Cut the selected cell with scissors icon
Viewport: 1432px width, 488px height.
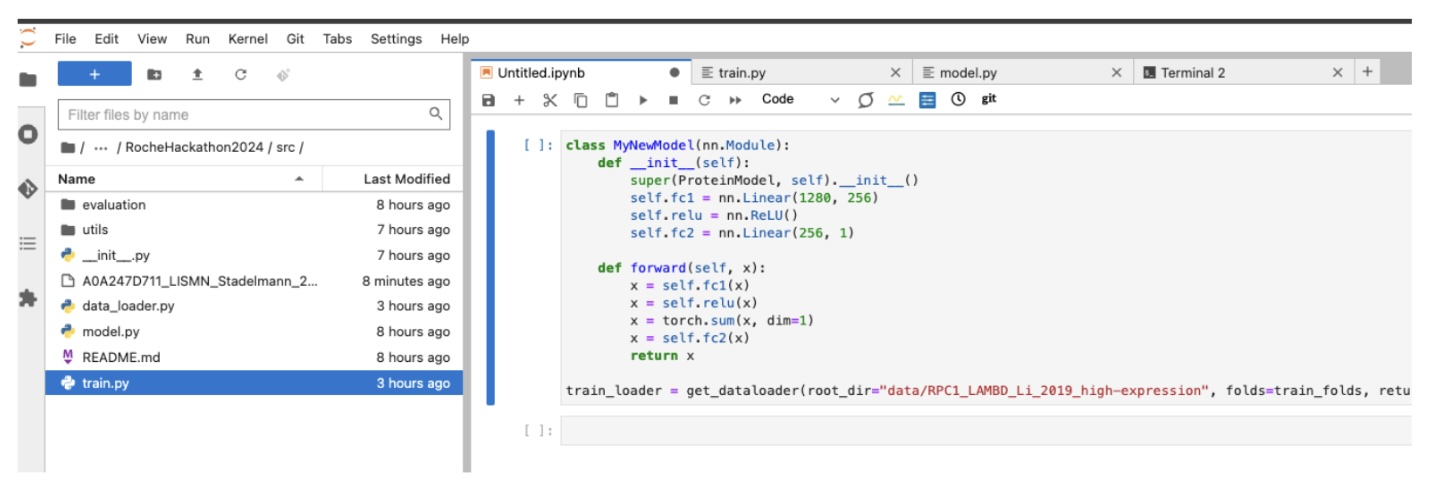click(x=549, y=100)
